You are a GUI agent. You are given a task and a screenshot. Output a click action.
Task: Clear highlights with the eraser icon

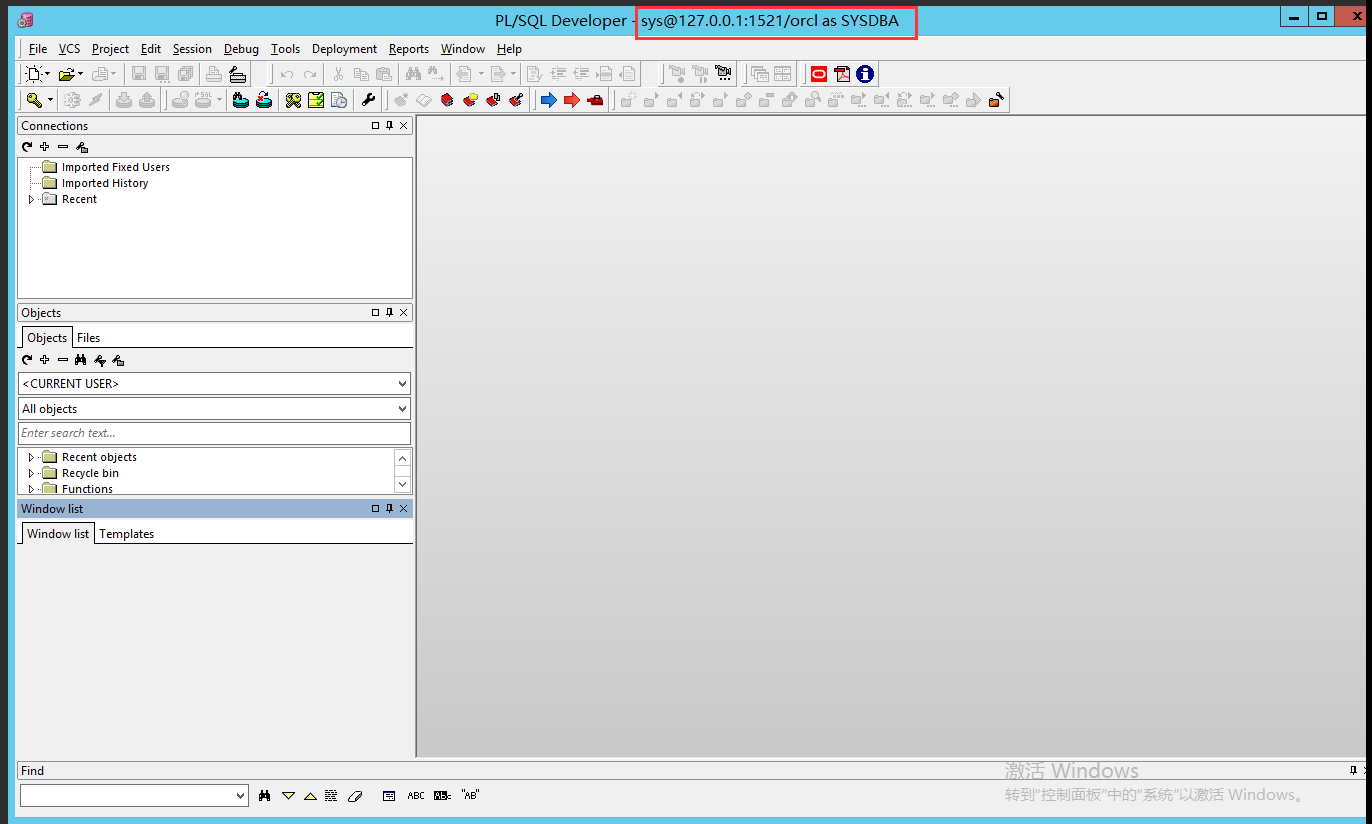pyautogui.click(x=354, y=796)
